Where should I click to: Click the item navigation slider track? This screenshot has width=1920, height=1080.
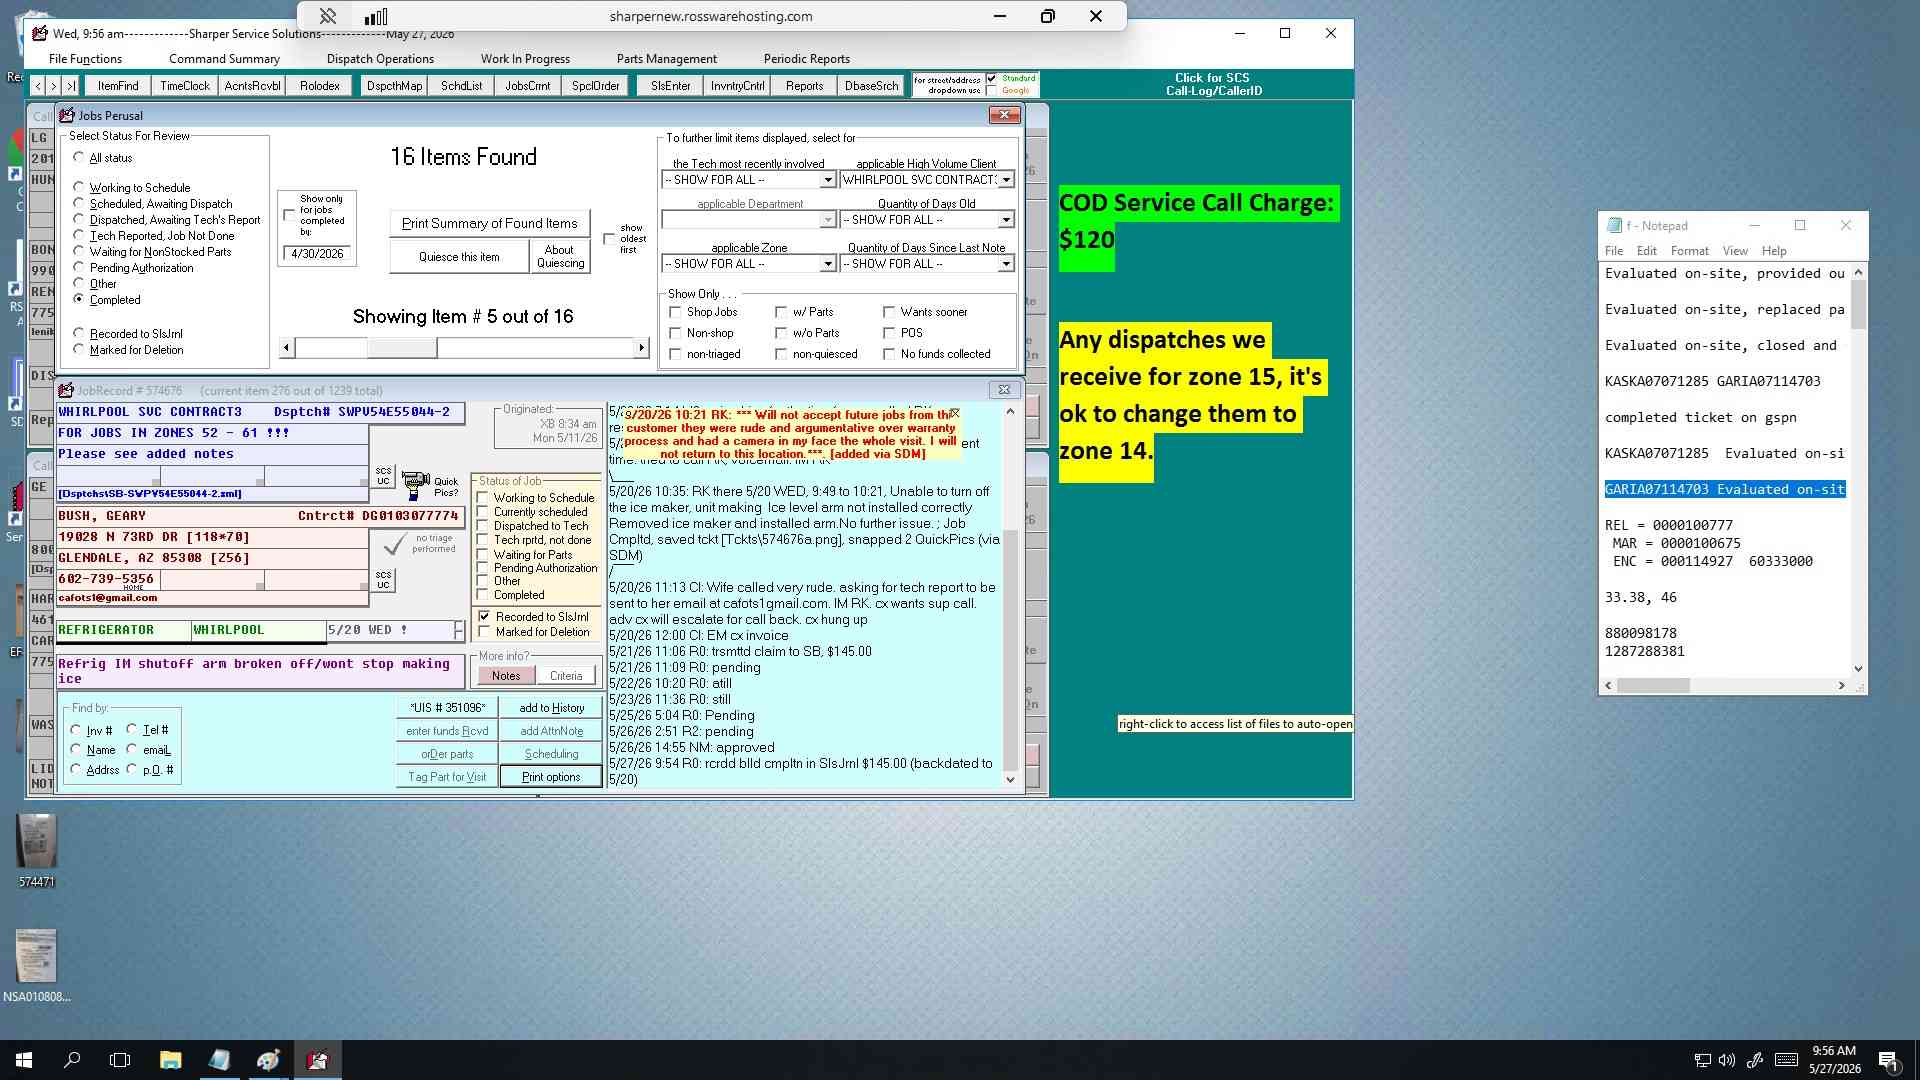click(x=464, y=348)
